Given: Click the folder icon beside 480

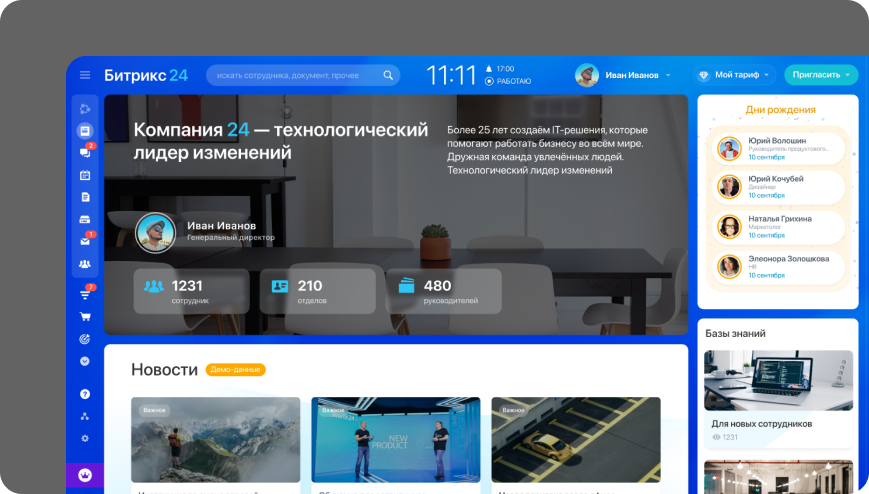Looking at the screenshot, I should (x=406, y=286).
